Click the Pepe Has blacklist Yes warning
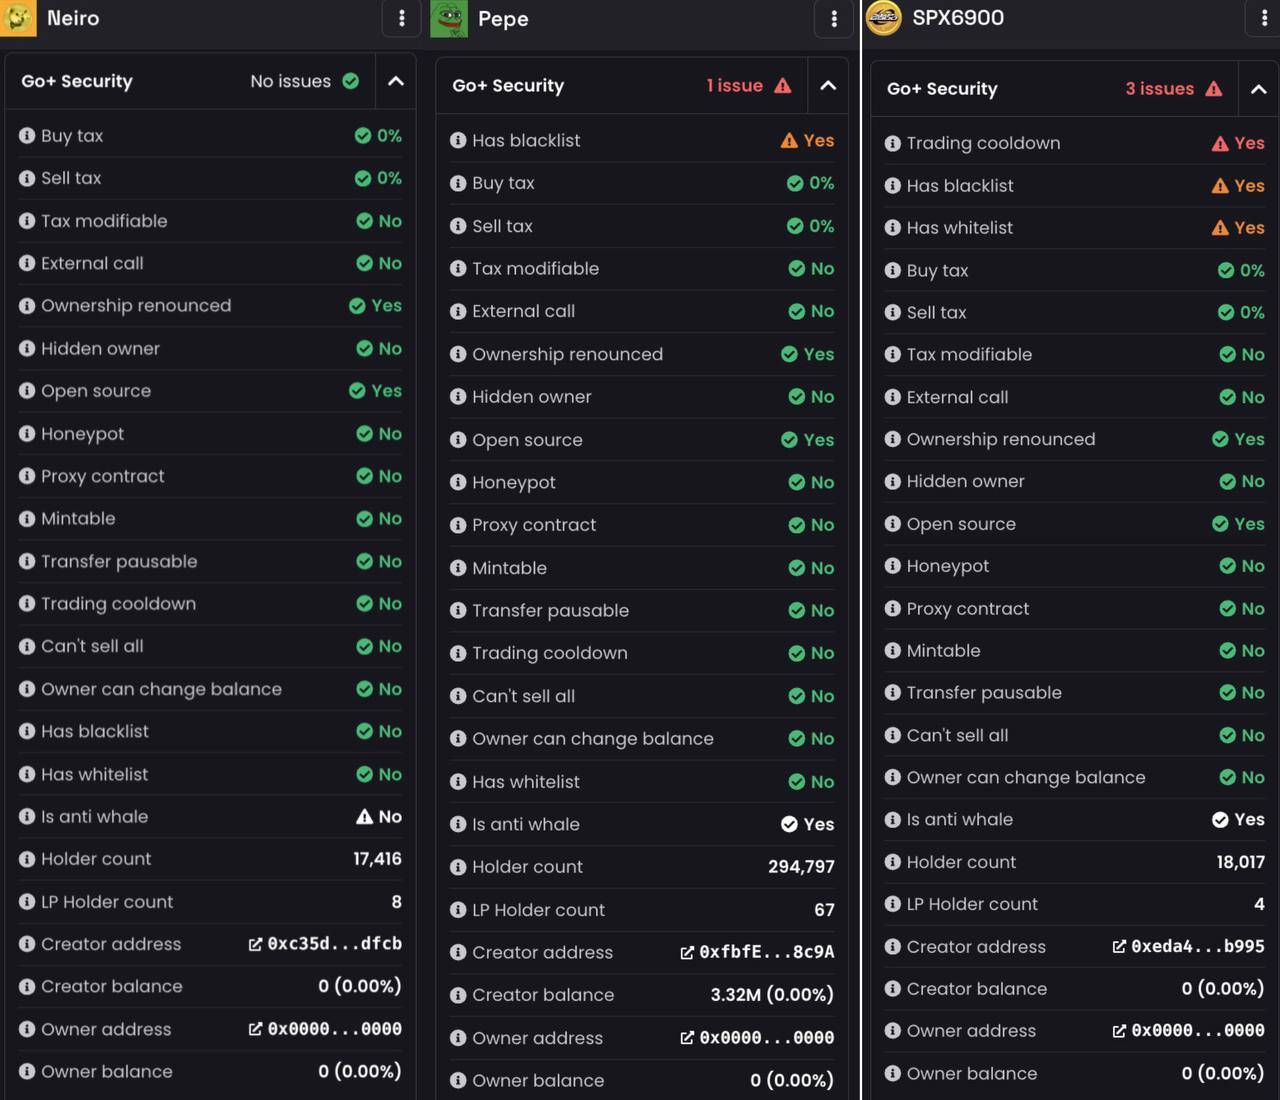The width and height of the screenshot is (1280, 1100). (x=807, y=141)
